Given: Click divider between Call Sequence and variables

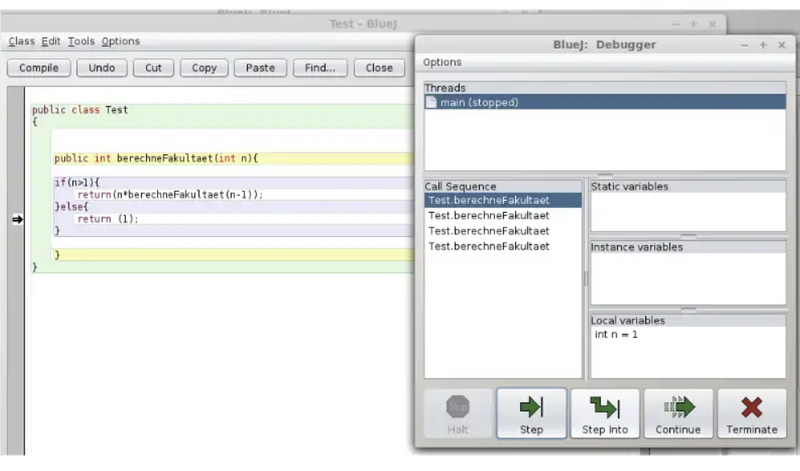Looking at the screenshot, I should [586, 278].
